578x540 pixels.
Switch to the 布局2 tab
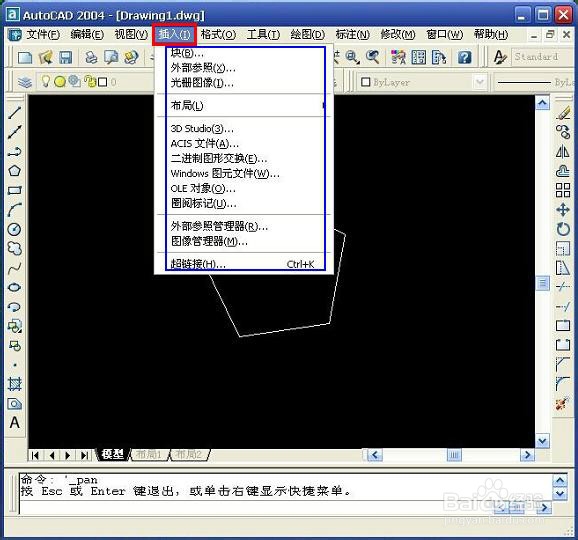point(189,455)
